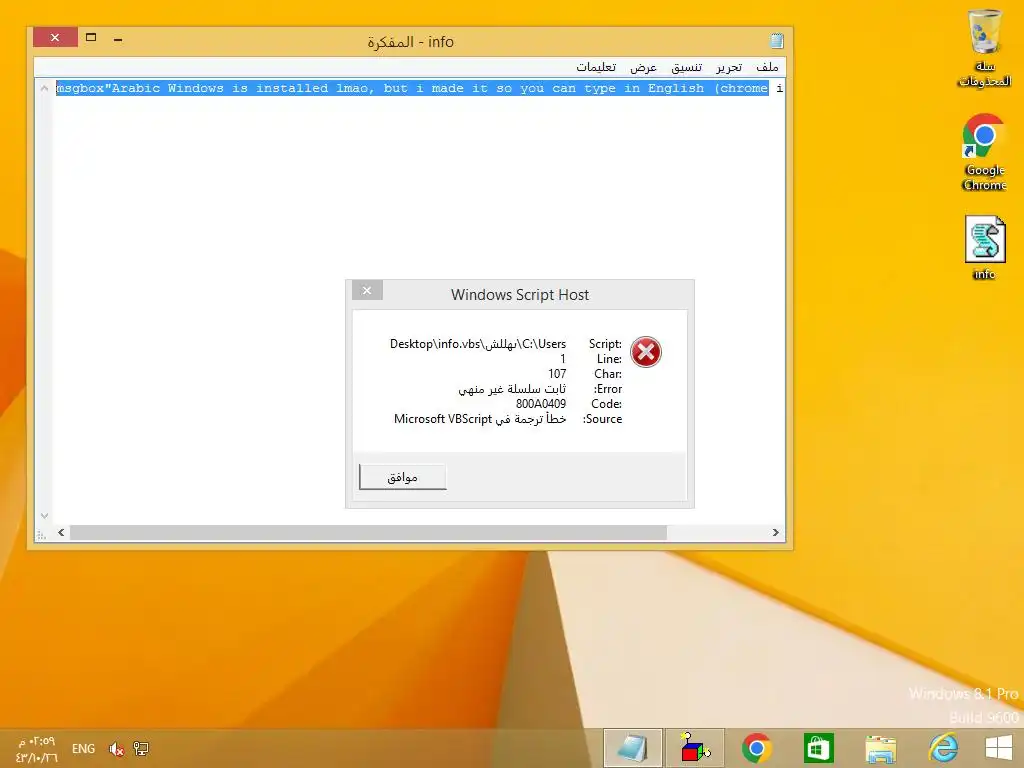Open the network tray icon

pos(140,749)
